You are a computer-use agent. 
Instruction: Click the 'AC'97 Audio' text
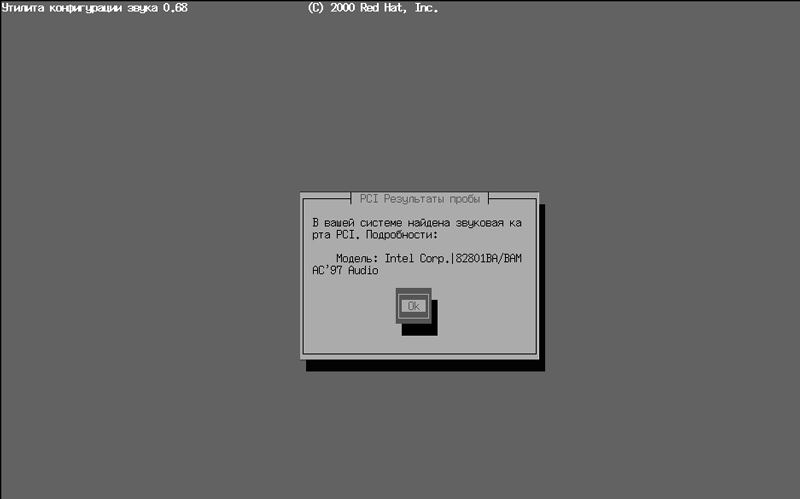click(x=345, y=271)
